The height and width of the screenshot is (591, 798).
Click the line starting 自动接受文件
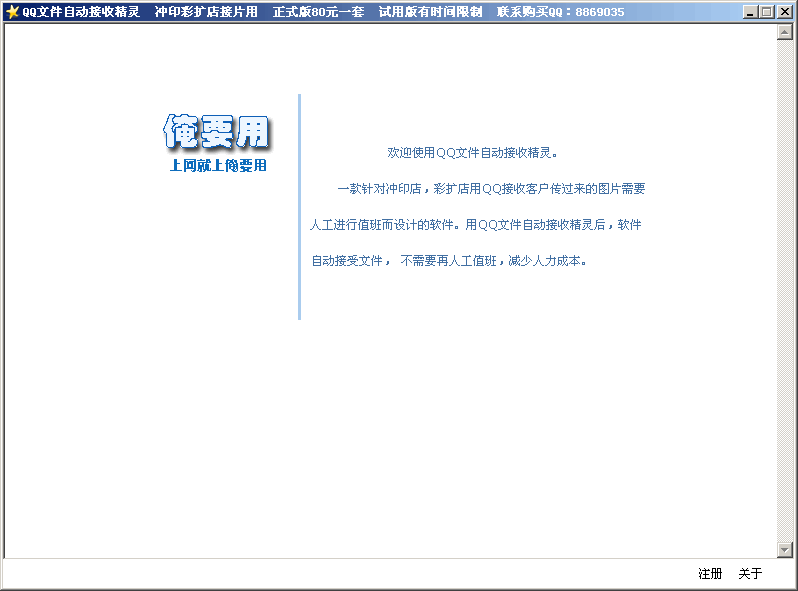[449, 261]
